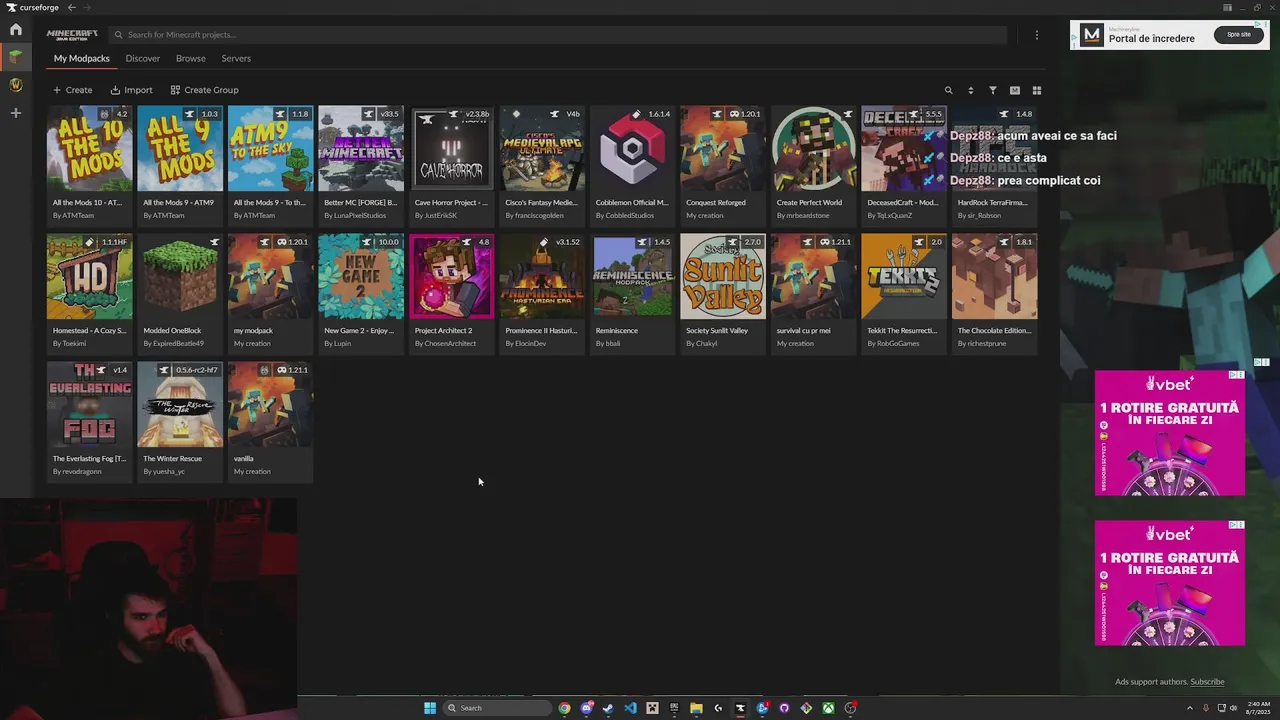Screen dimensions: 1280x720
Task: Toggle the M modpack view icon
Action: 1014,90
